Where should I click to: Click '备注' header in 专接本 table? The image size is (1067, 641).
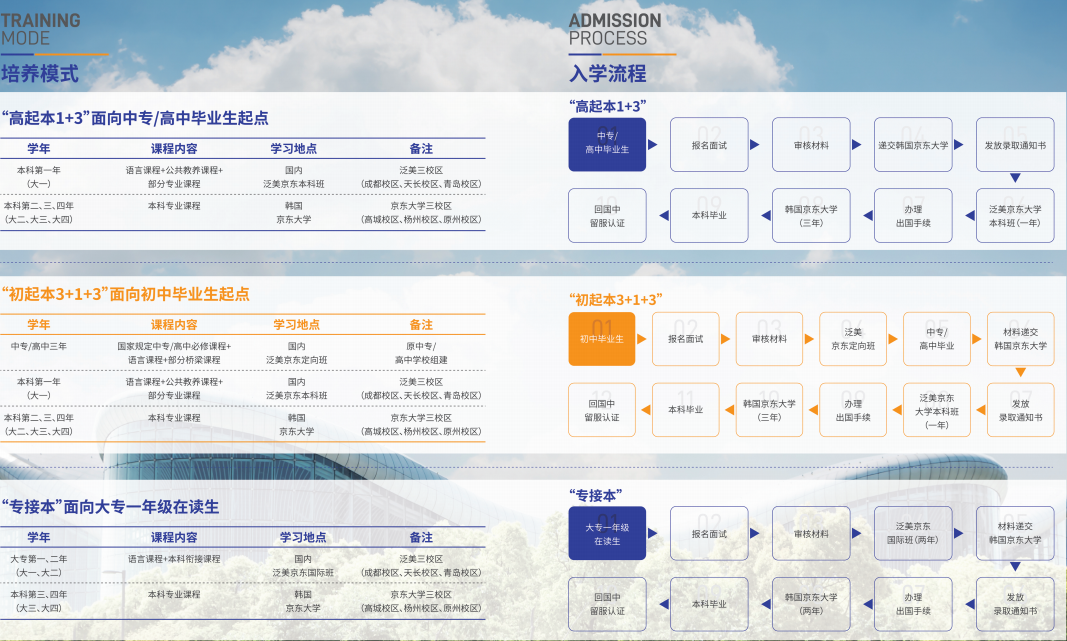[x=421, y=537]
